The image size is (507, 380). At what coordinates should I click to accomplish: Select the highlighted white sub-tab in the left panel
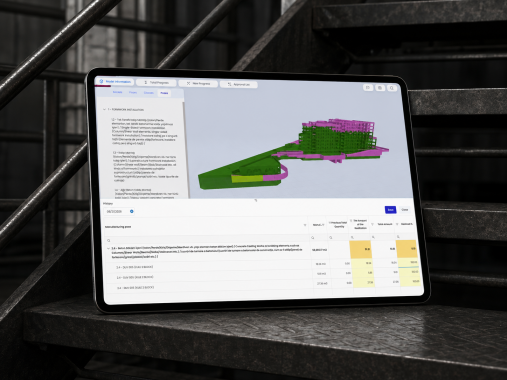coord(164,93)
